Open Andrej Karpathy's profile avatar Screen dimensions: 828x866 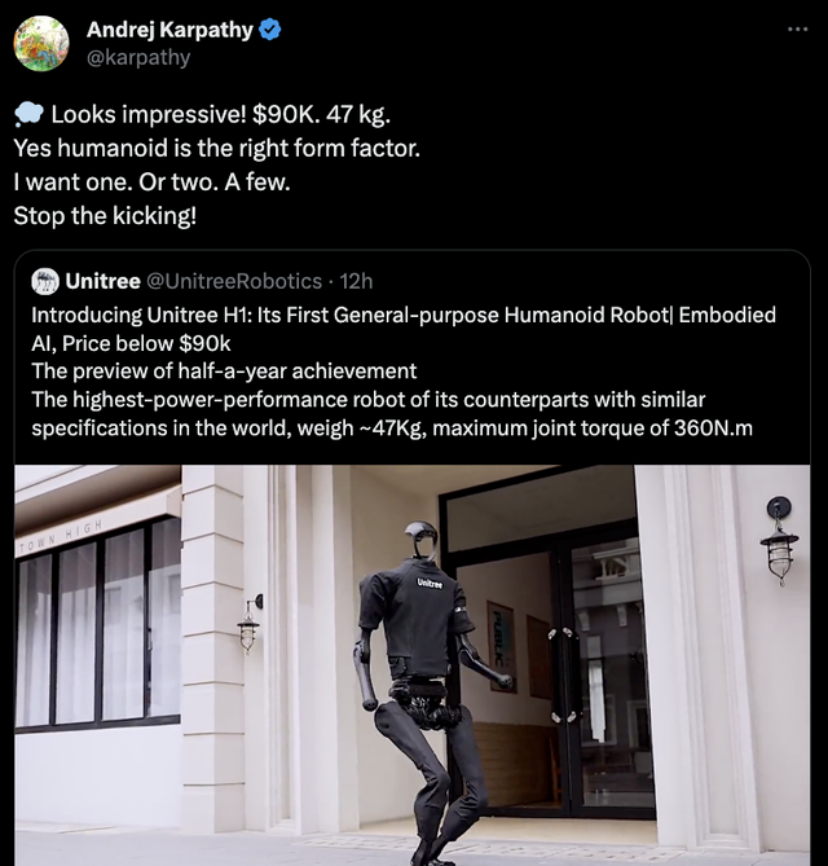[x=41, y=43]
